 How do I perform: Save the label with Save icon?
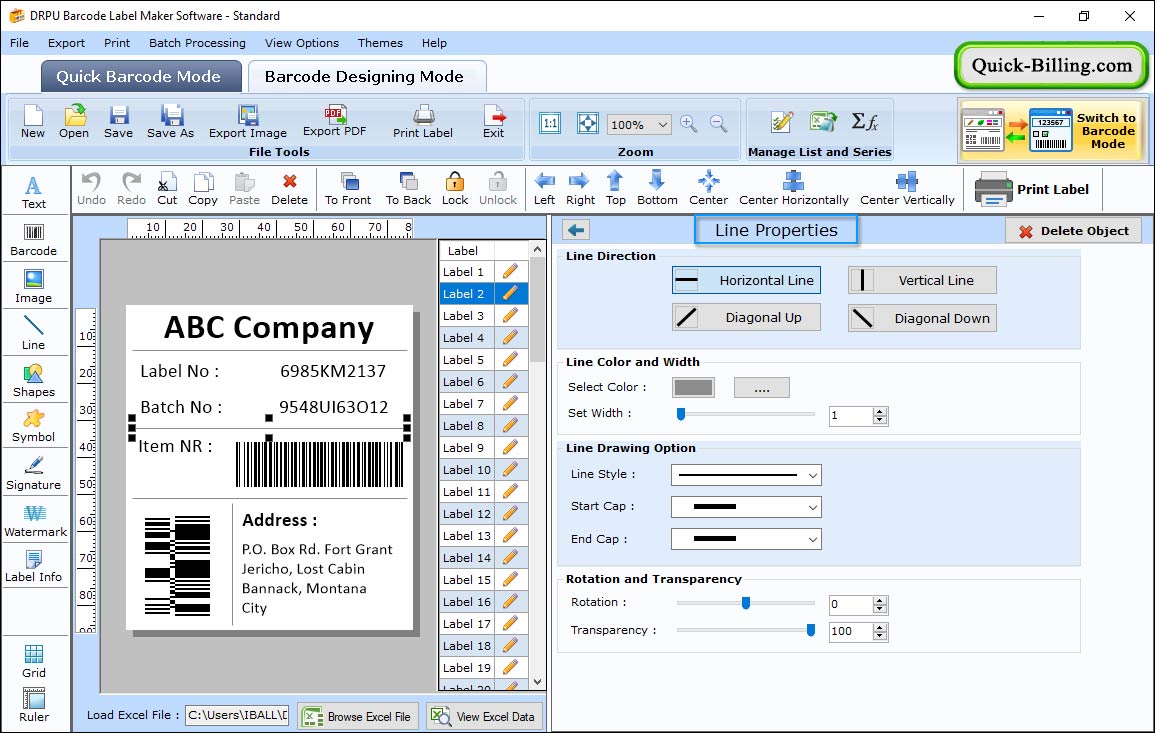[x=118, y=122]
